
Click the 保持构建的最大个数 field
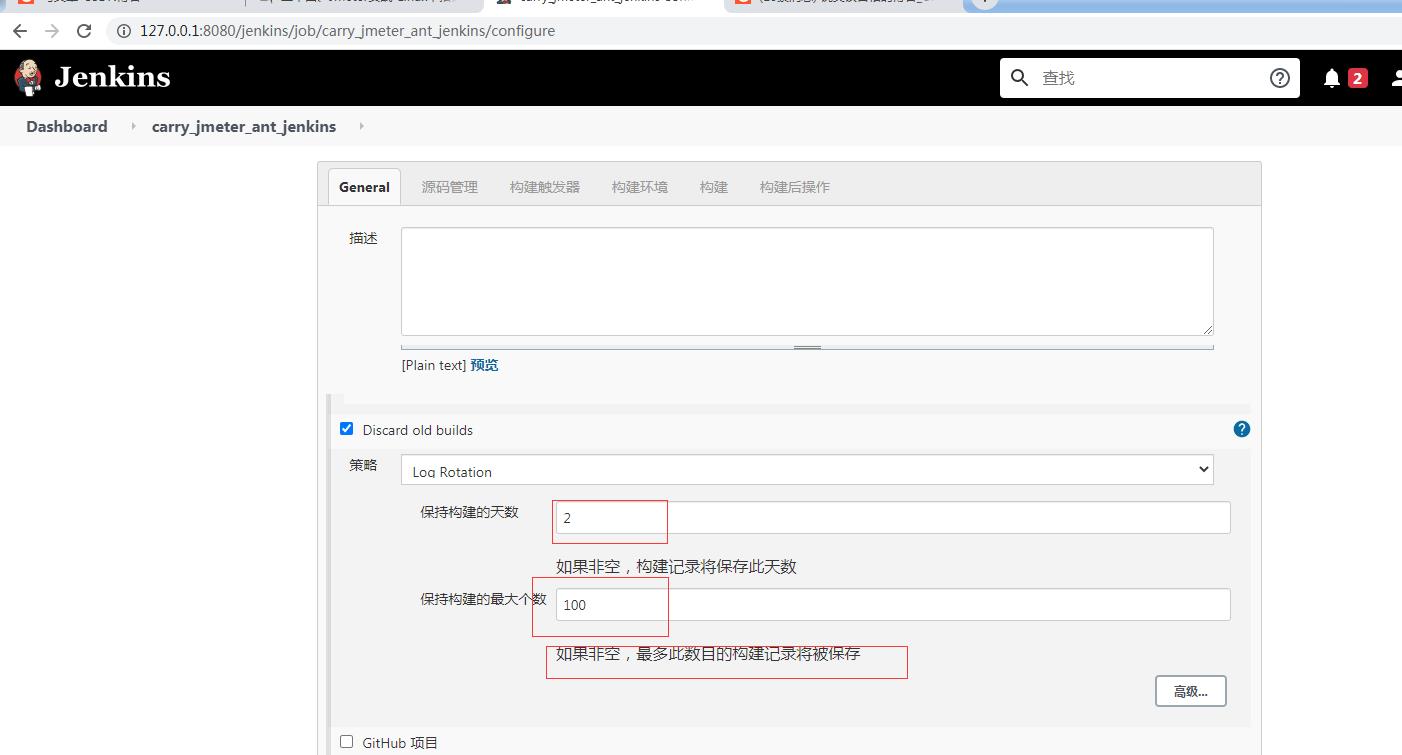pos(893,604)
